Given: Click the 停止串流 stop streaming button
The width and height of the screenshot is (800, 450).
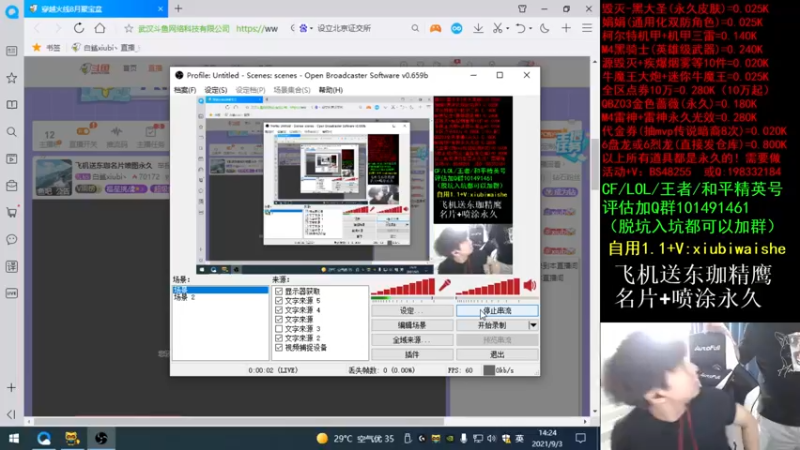Looking at the screenshot, I should pos(497,311).
